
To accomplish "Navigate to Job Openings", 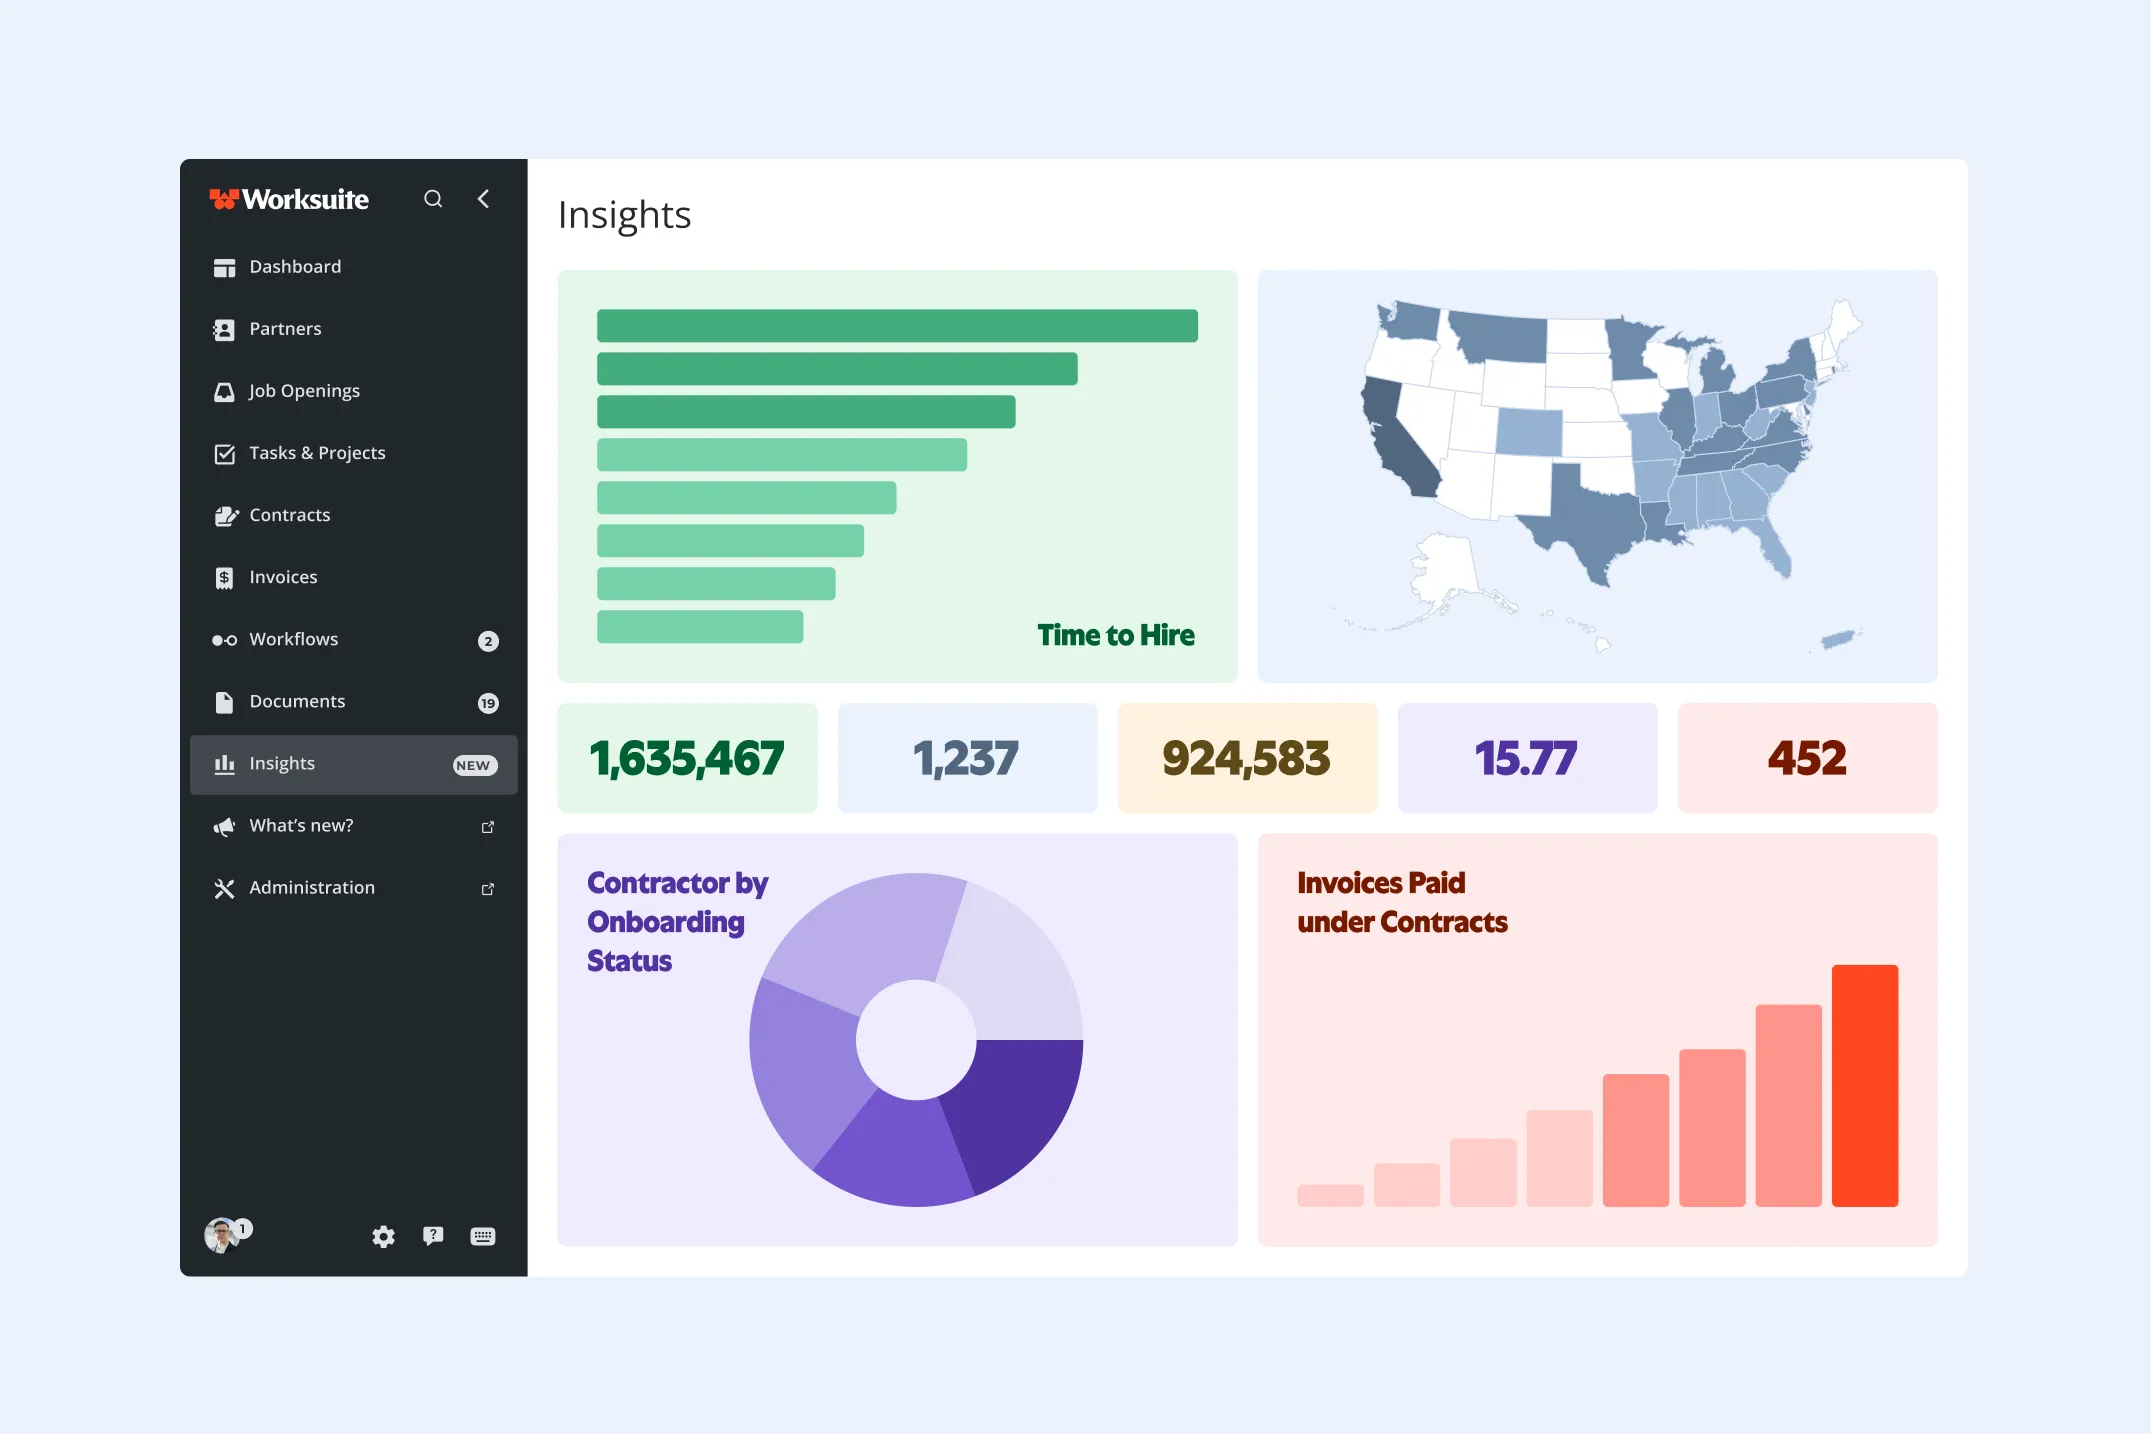I will click(304, 391).
